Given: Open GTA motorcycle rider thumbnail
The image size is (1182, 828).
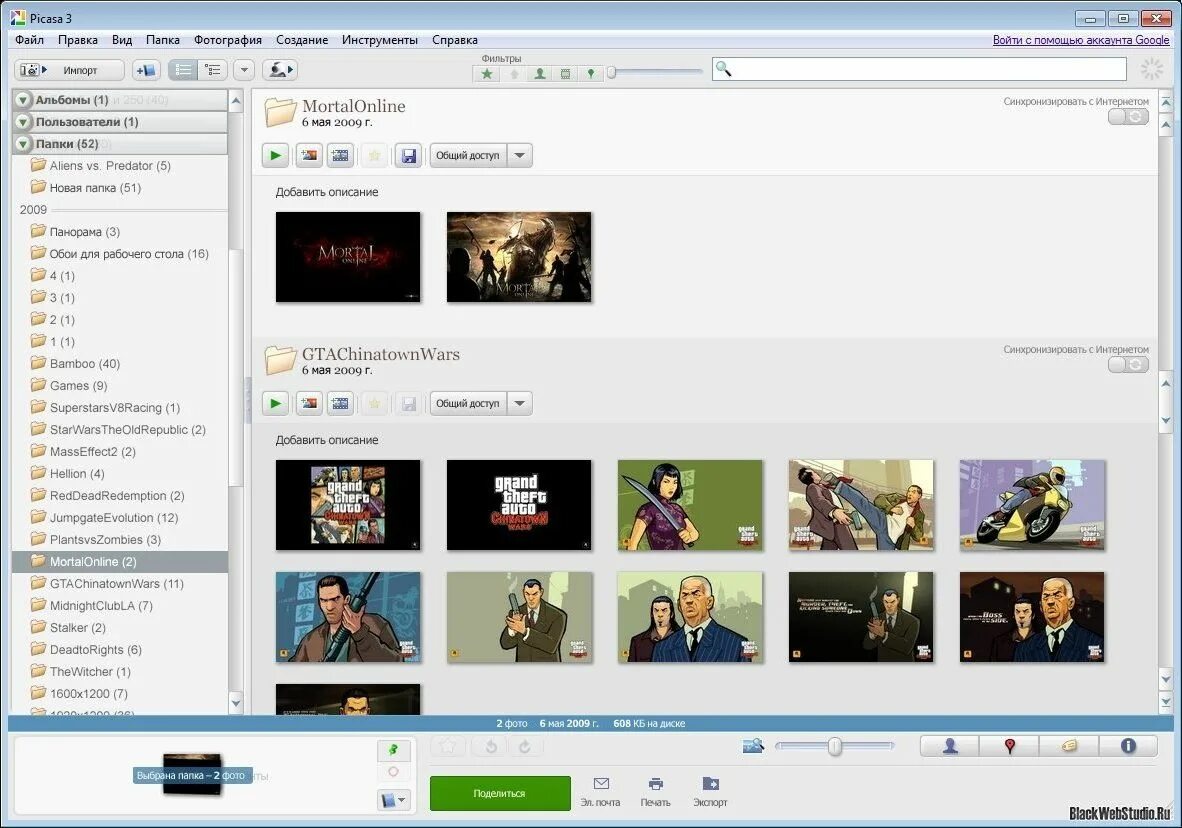Looking at the screenshot, I should click(x=1032, y=505).
